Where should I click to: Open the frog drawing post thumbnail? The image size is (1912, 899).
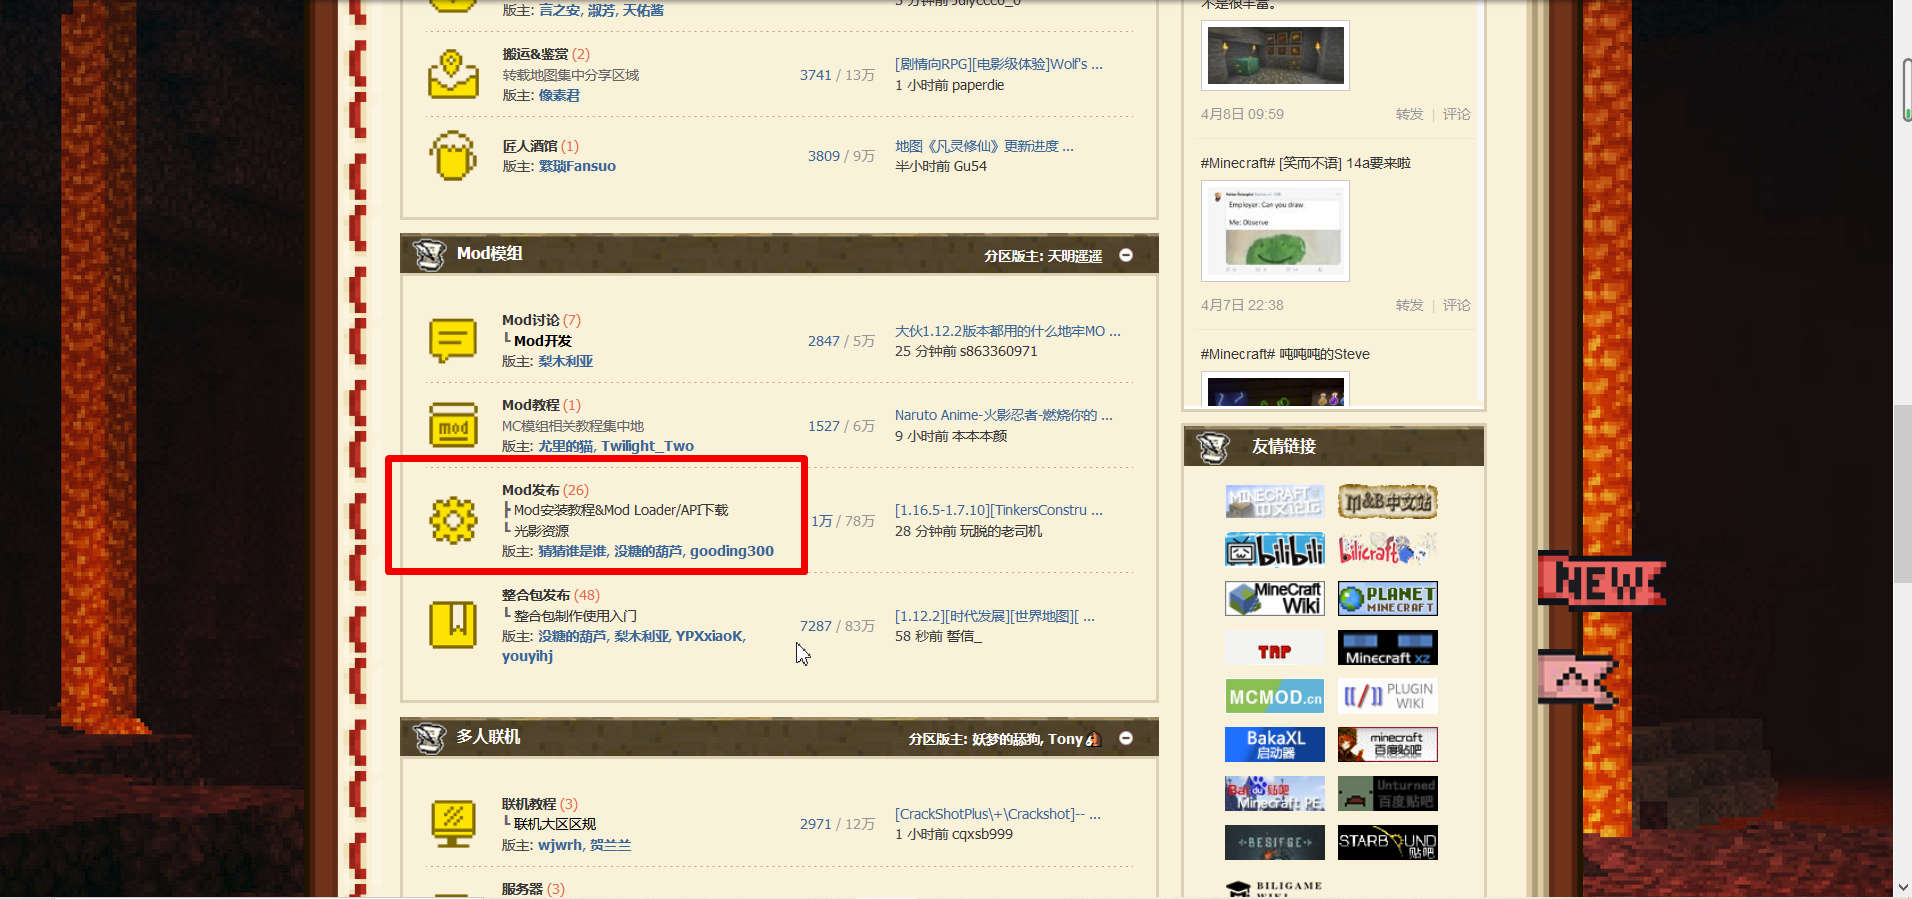click(1275, 231)
